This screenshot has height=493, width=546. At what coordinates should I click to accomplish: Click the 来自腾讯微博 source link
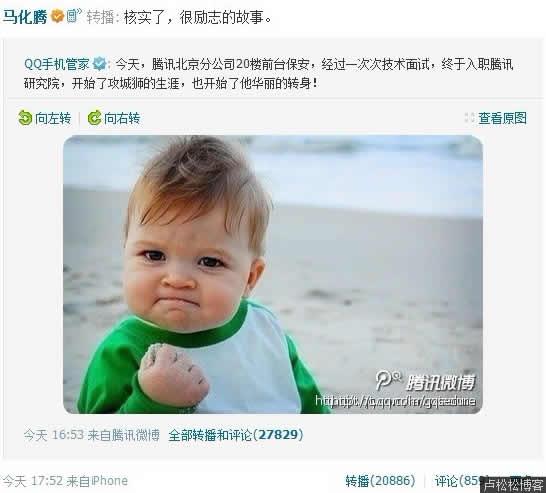124,435
